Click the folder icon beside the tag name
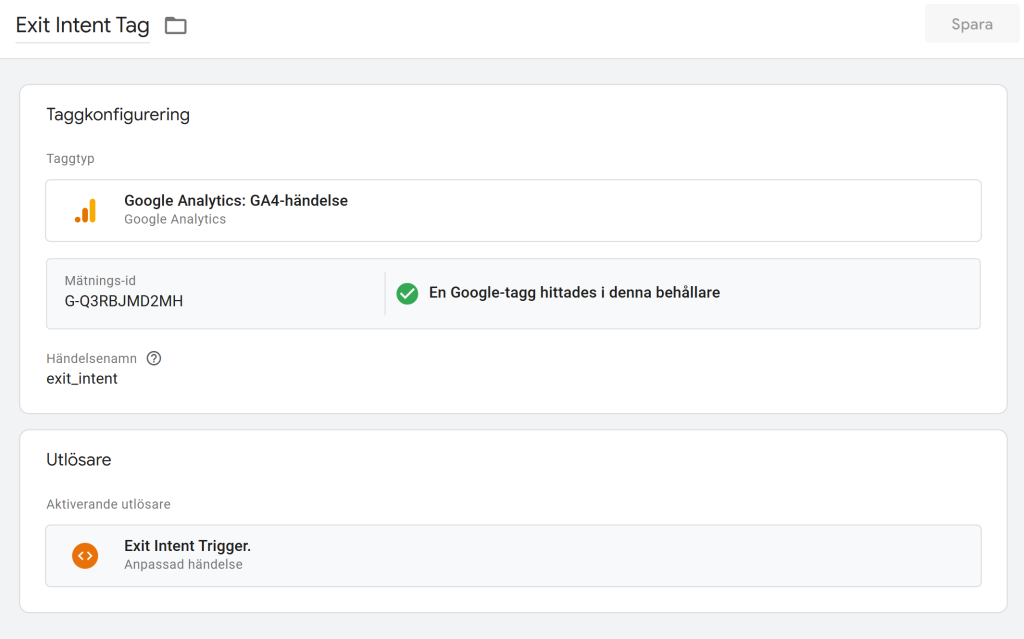 click(175, 25)
